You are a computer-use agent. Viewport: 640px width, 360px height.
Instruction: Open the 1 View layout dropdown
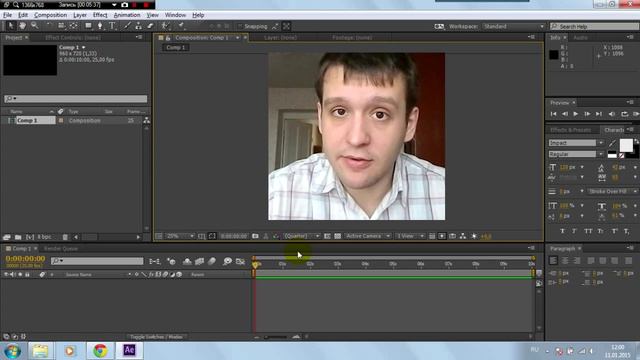pos(410,236)
